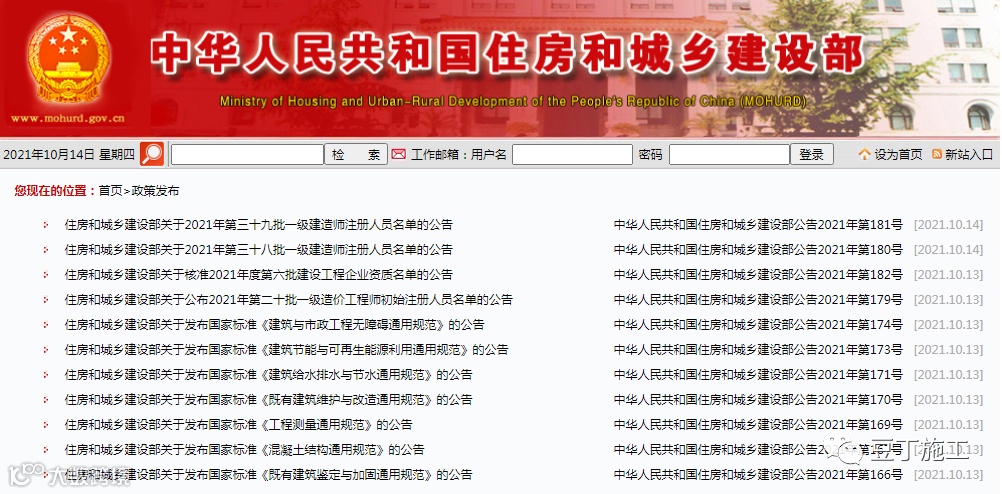The width and height of the screenshot is (1002, 494).
Task: Open the 建筑节能与可再生能源利用通用规范 notice
Action: 286,350
